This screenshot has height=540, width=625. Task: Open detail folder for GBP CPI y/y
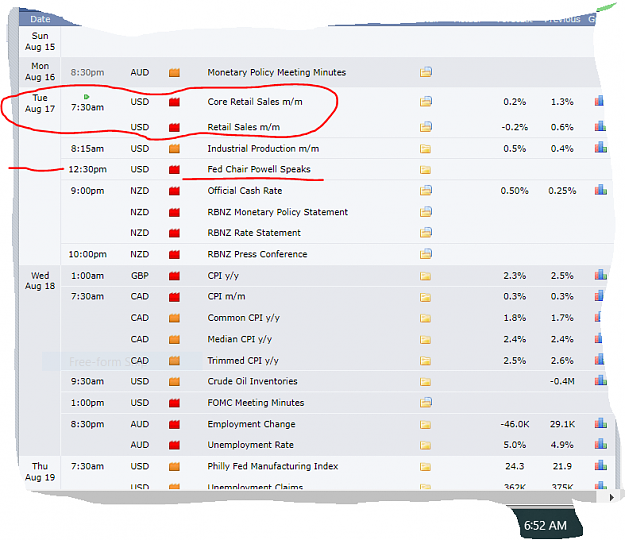click(x=425, y=276)
